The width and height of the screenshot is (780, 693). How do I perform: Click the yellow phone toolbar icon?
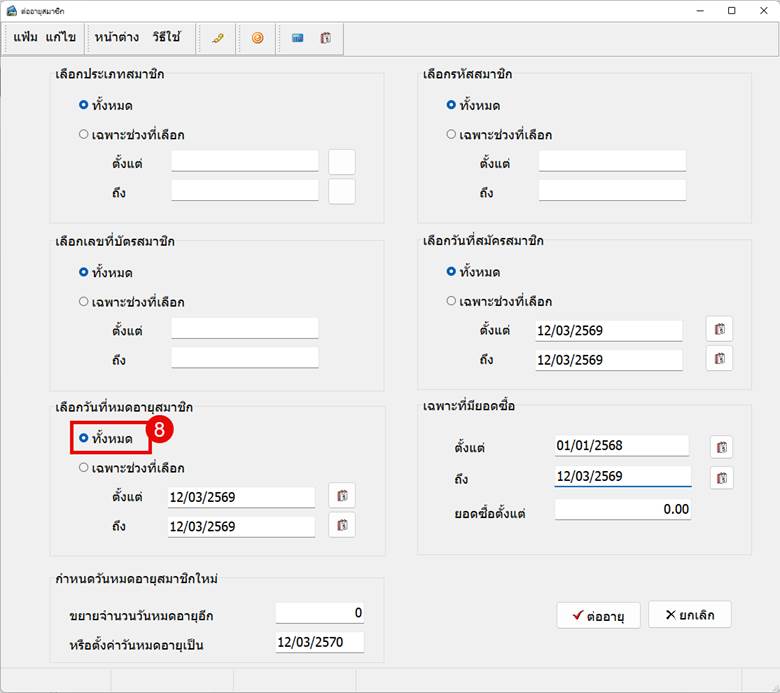click(217, 38)
